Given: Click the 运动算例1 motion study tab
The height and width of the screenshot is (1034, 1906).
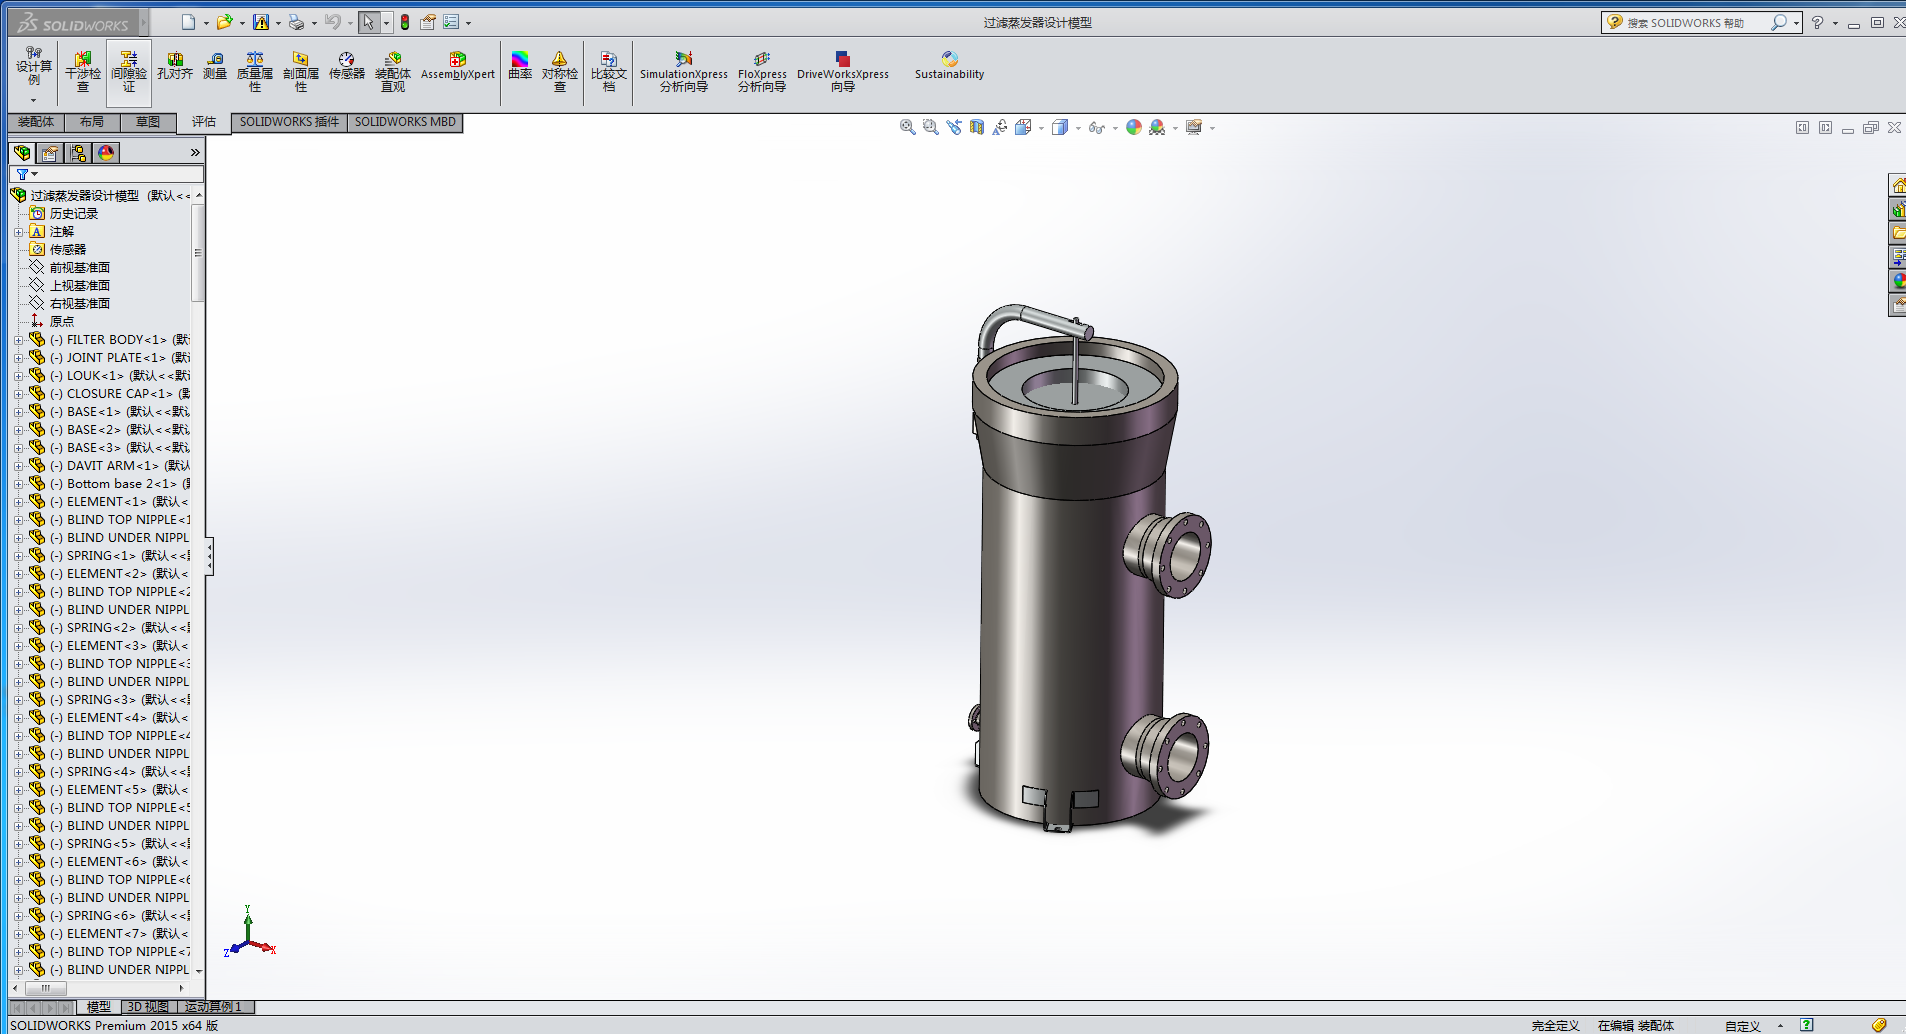Looking at the screenshot, I should coord(213,1007).
